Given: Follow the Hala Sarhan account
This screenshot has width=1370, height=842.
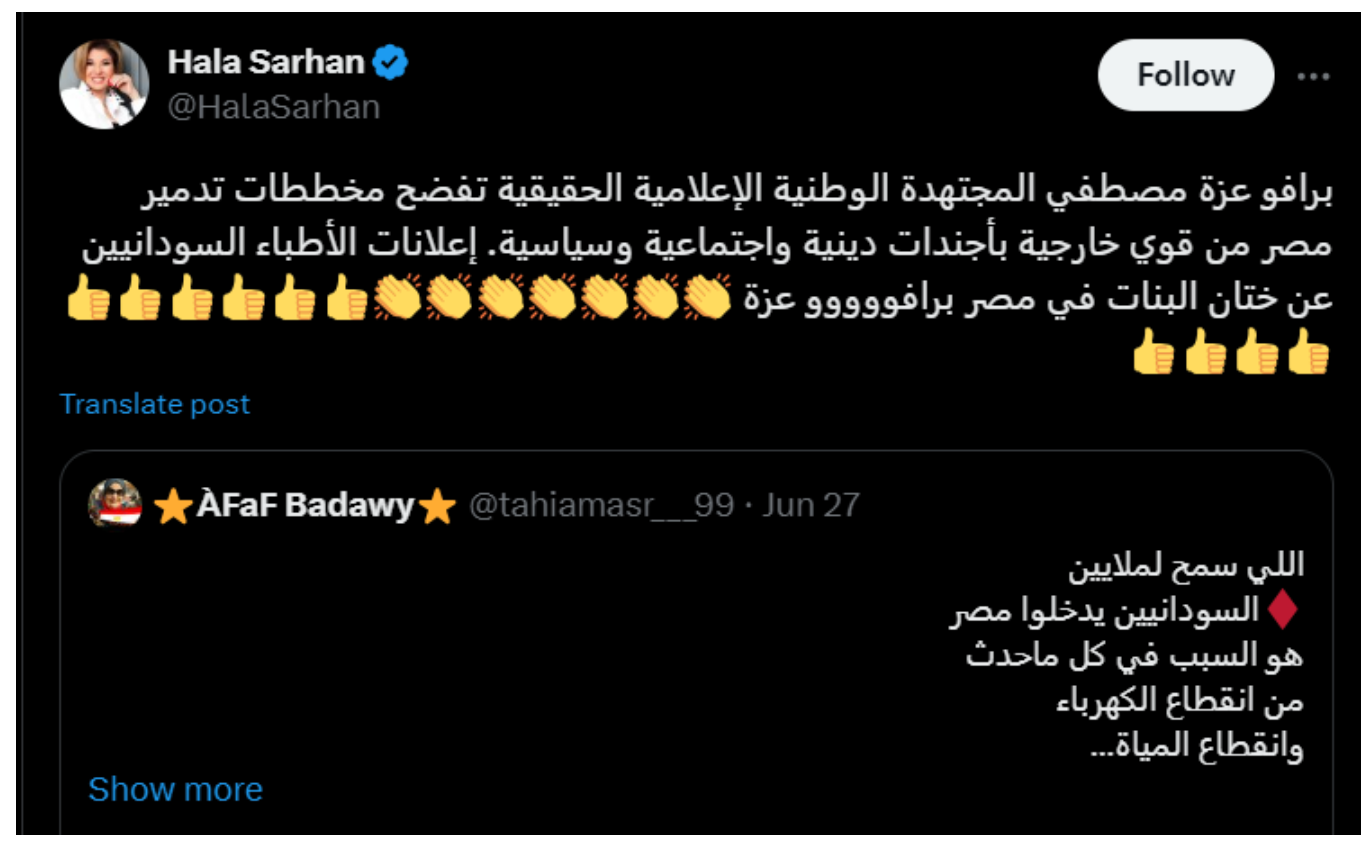Looking at the screenshot, I should click(x=1185, y=75).
